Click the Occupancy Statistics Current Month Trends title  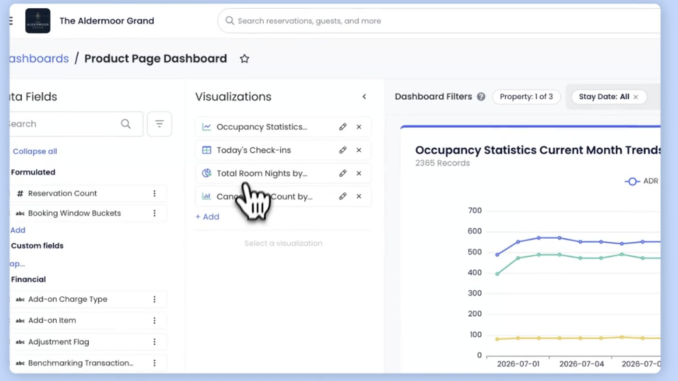538,150
